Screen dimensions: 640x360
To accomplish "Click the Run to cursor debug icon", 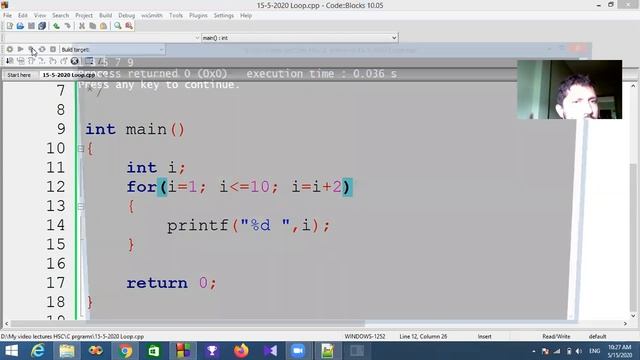I will pos(20,61).
